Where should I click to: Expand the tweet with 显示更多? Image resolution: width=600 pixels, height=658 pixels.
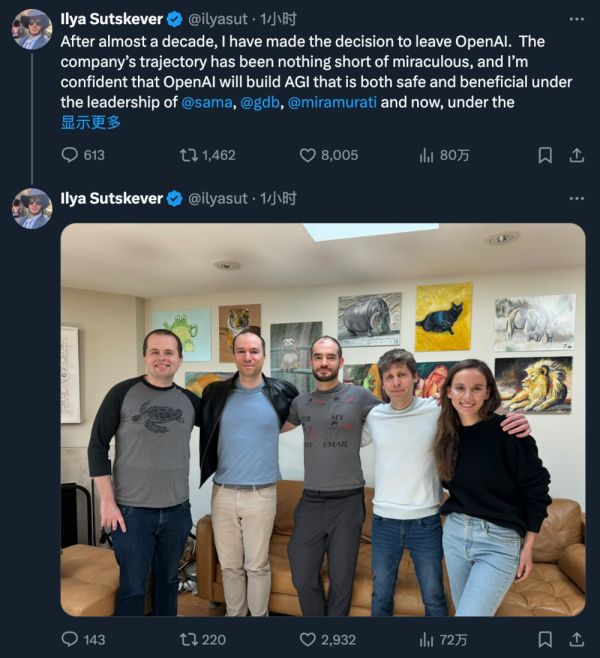pos(91,123)
